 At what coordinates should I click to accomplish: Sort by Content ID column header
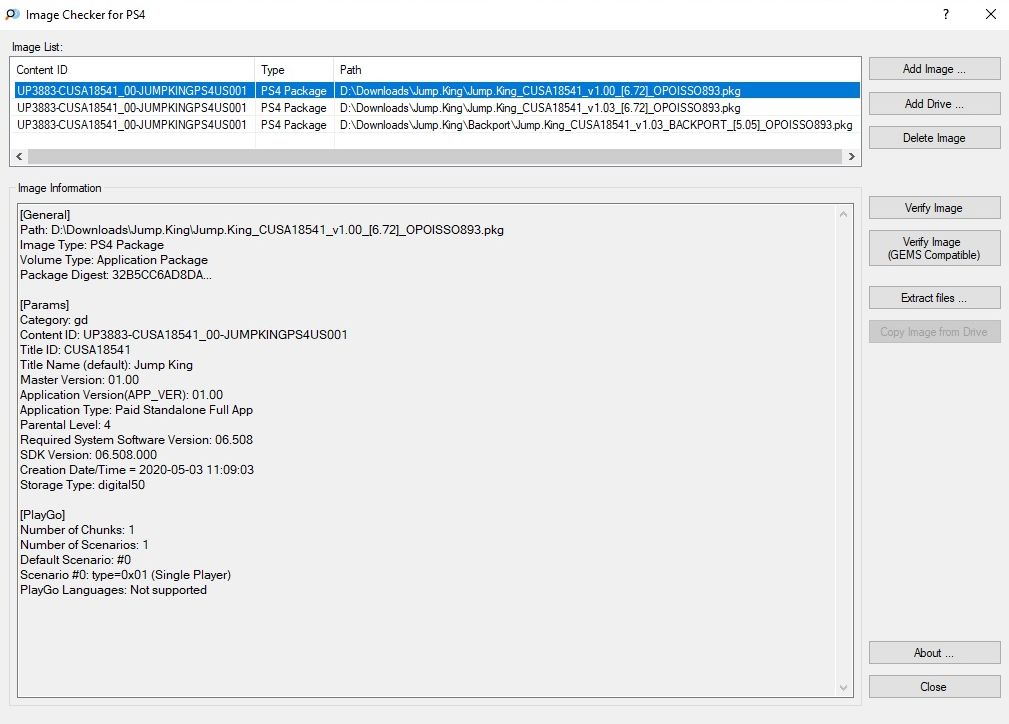click(x=133, y=70)
